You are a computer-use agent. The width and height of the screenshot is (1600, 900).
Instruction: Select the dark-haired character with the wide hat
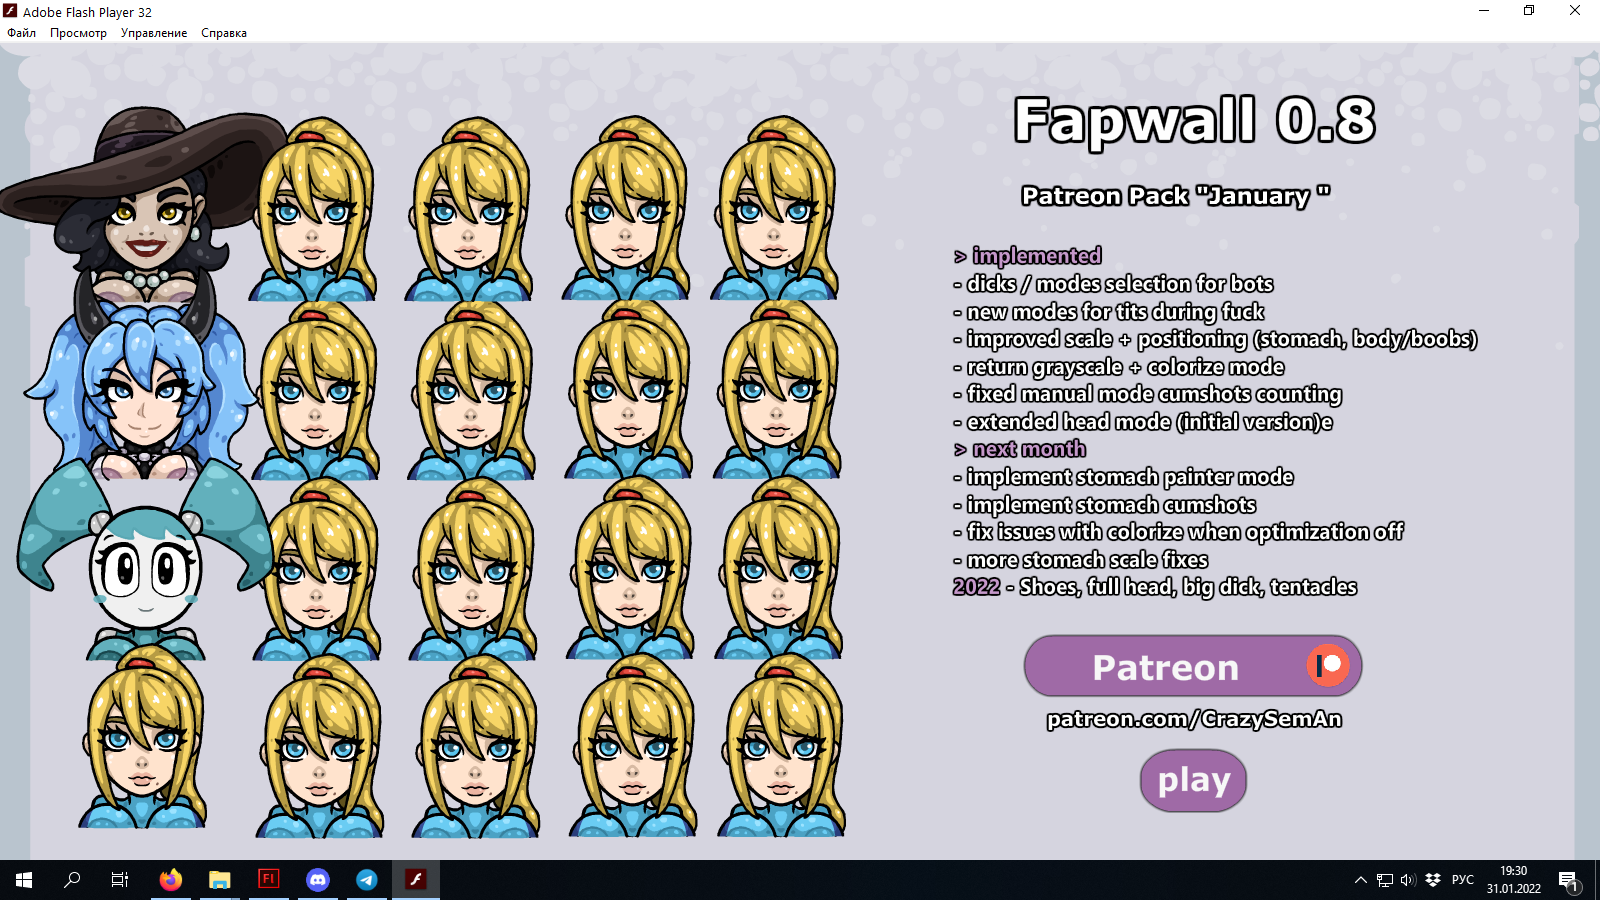click(145, 205)
